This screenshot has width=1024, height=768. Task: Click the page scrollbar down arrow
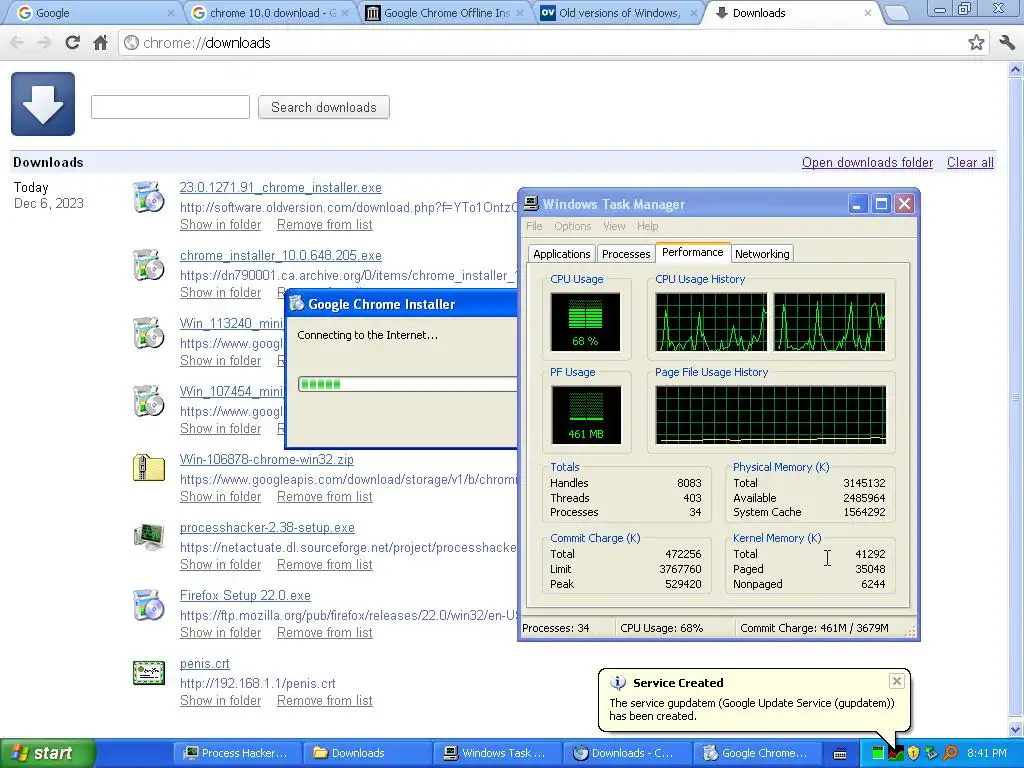coord(1016,729)
